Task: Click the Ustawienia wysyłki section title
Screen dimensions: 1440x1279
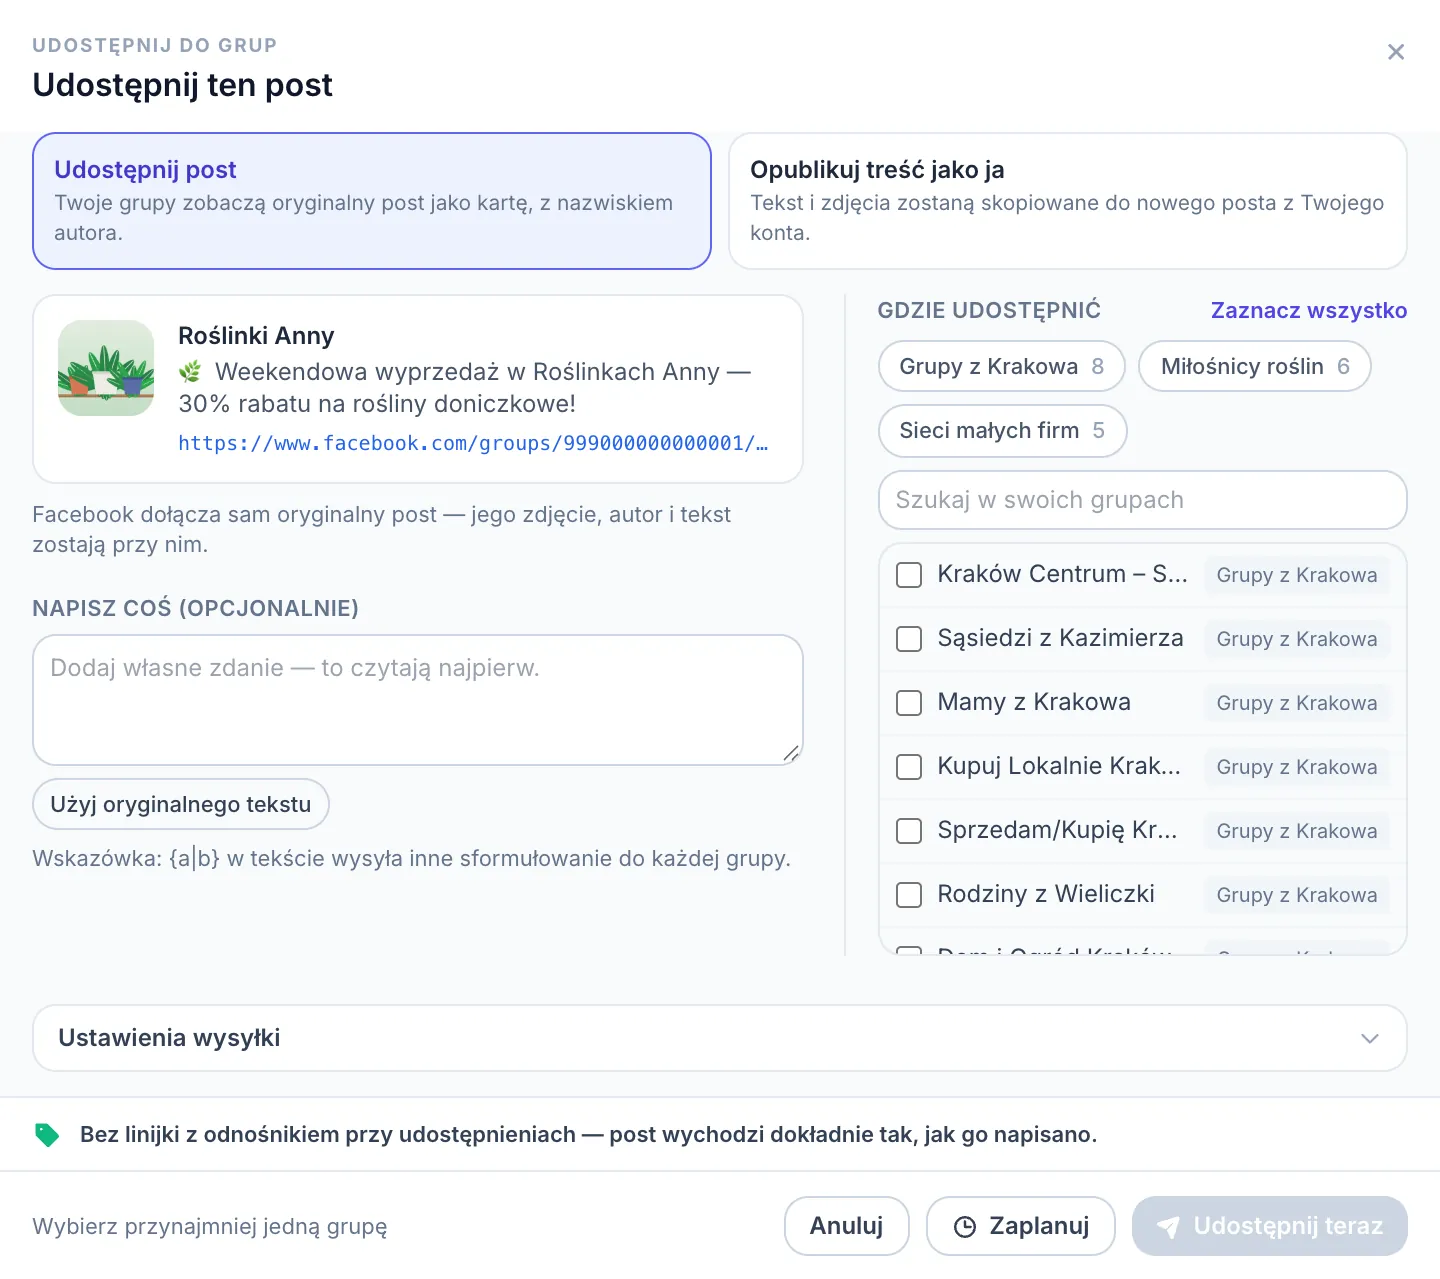Action: coord(169,1038)
